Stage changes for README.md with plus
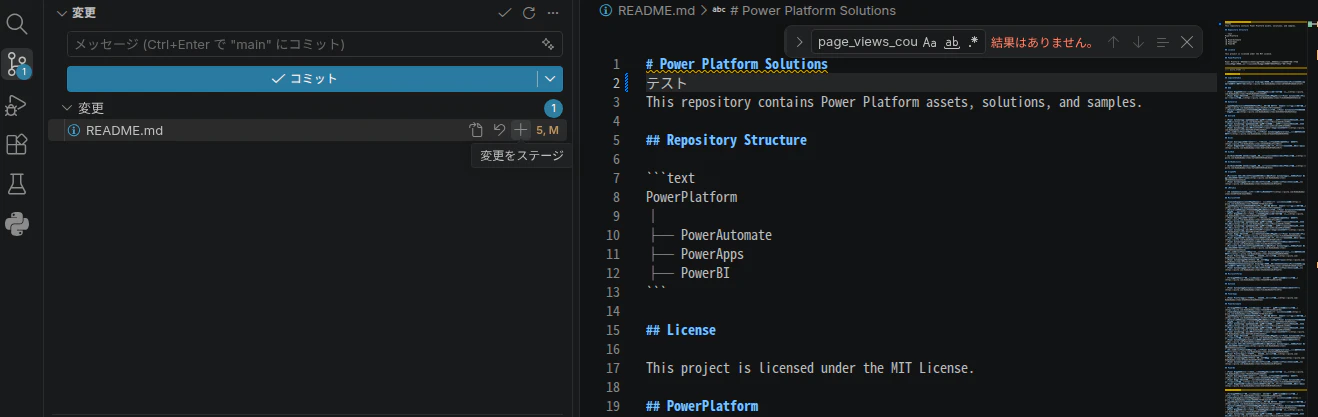Screen dimensions: 1318x417 coord(520,130)
